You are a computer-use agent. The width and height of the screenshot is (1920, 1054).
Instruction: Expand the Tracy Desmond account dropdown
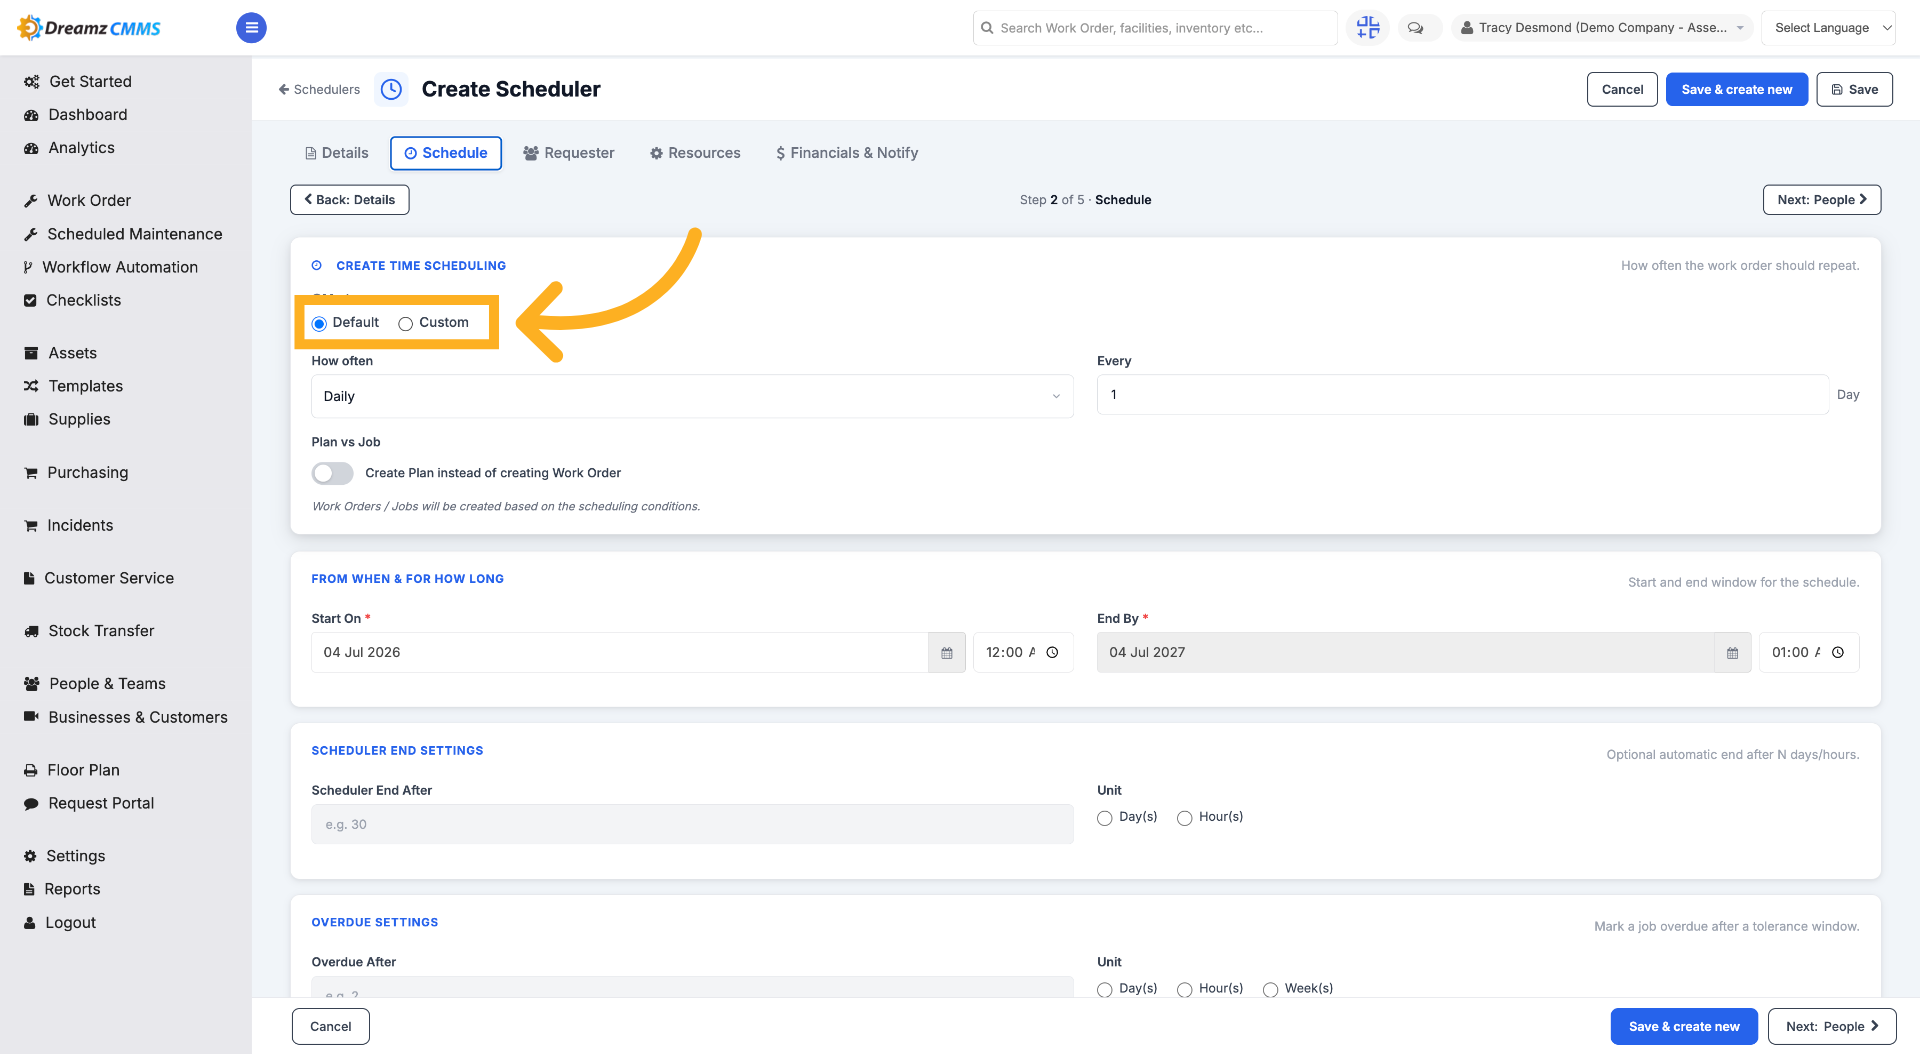1601,28
